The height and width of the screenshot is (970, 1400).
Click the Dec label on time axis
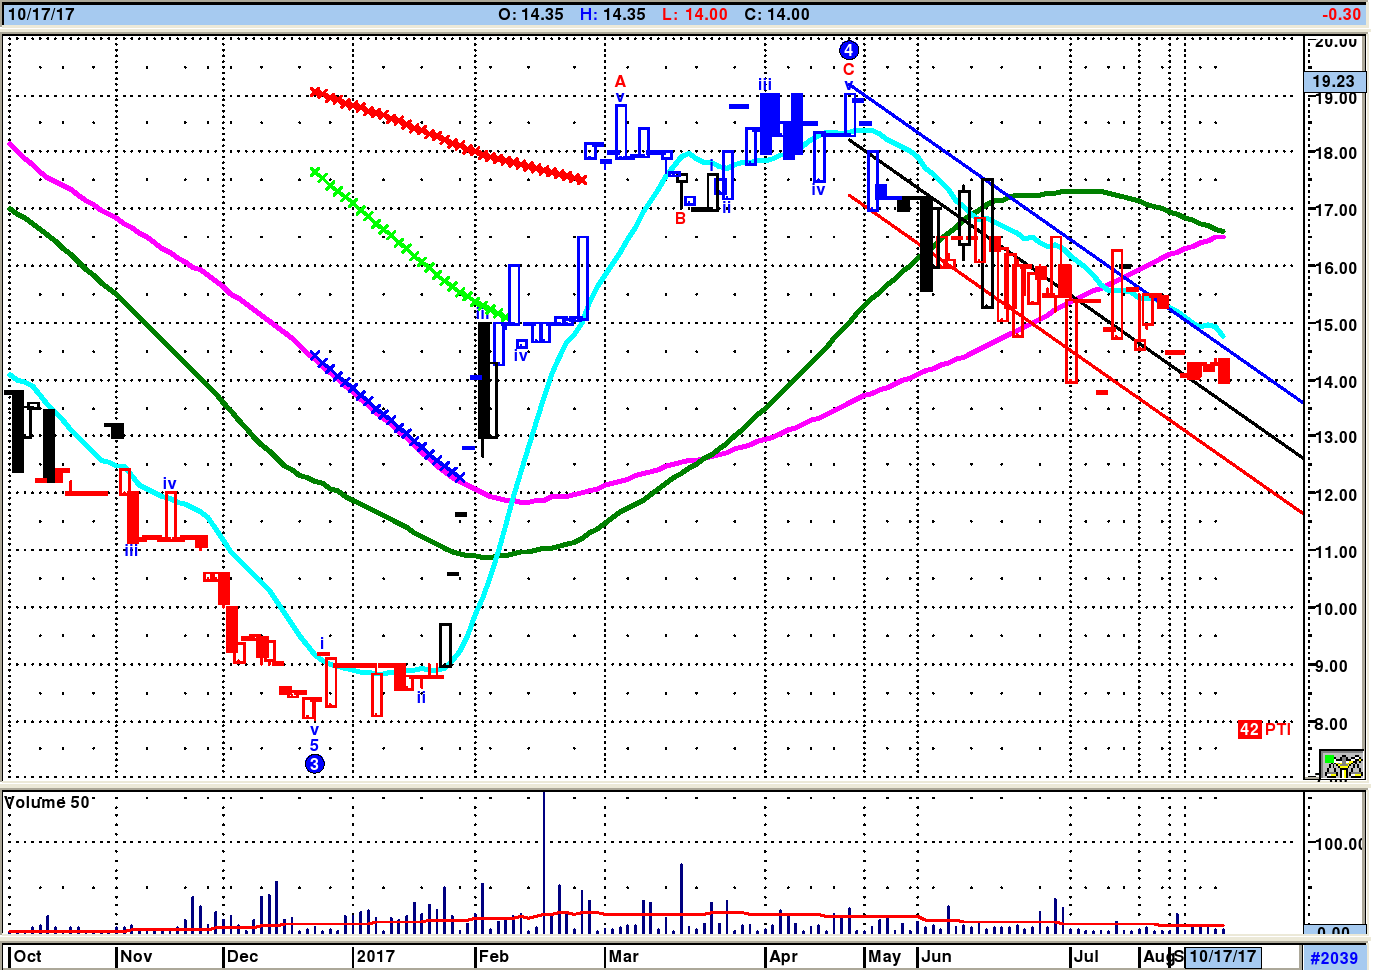[x=242, y=956]
